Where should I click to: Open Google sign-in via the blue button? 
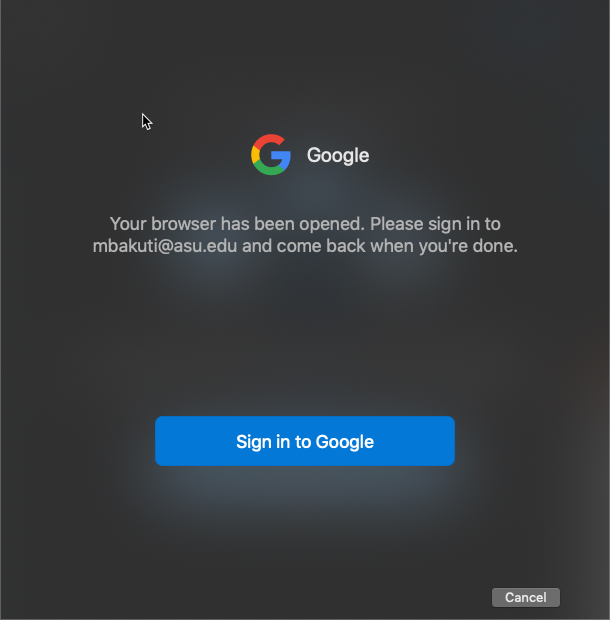click(305, 441)
